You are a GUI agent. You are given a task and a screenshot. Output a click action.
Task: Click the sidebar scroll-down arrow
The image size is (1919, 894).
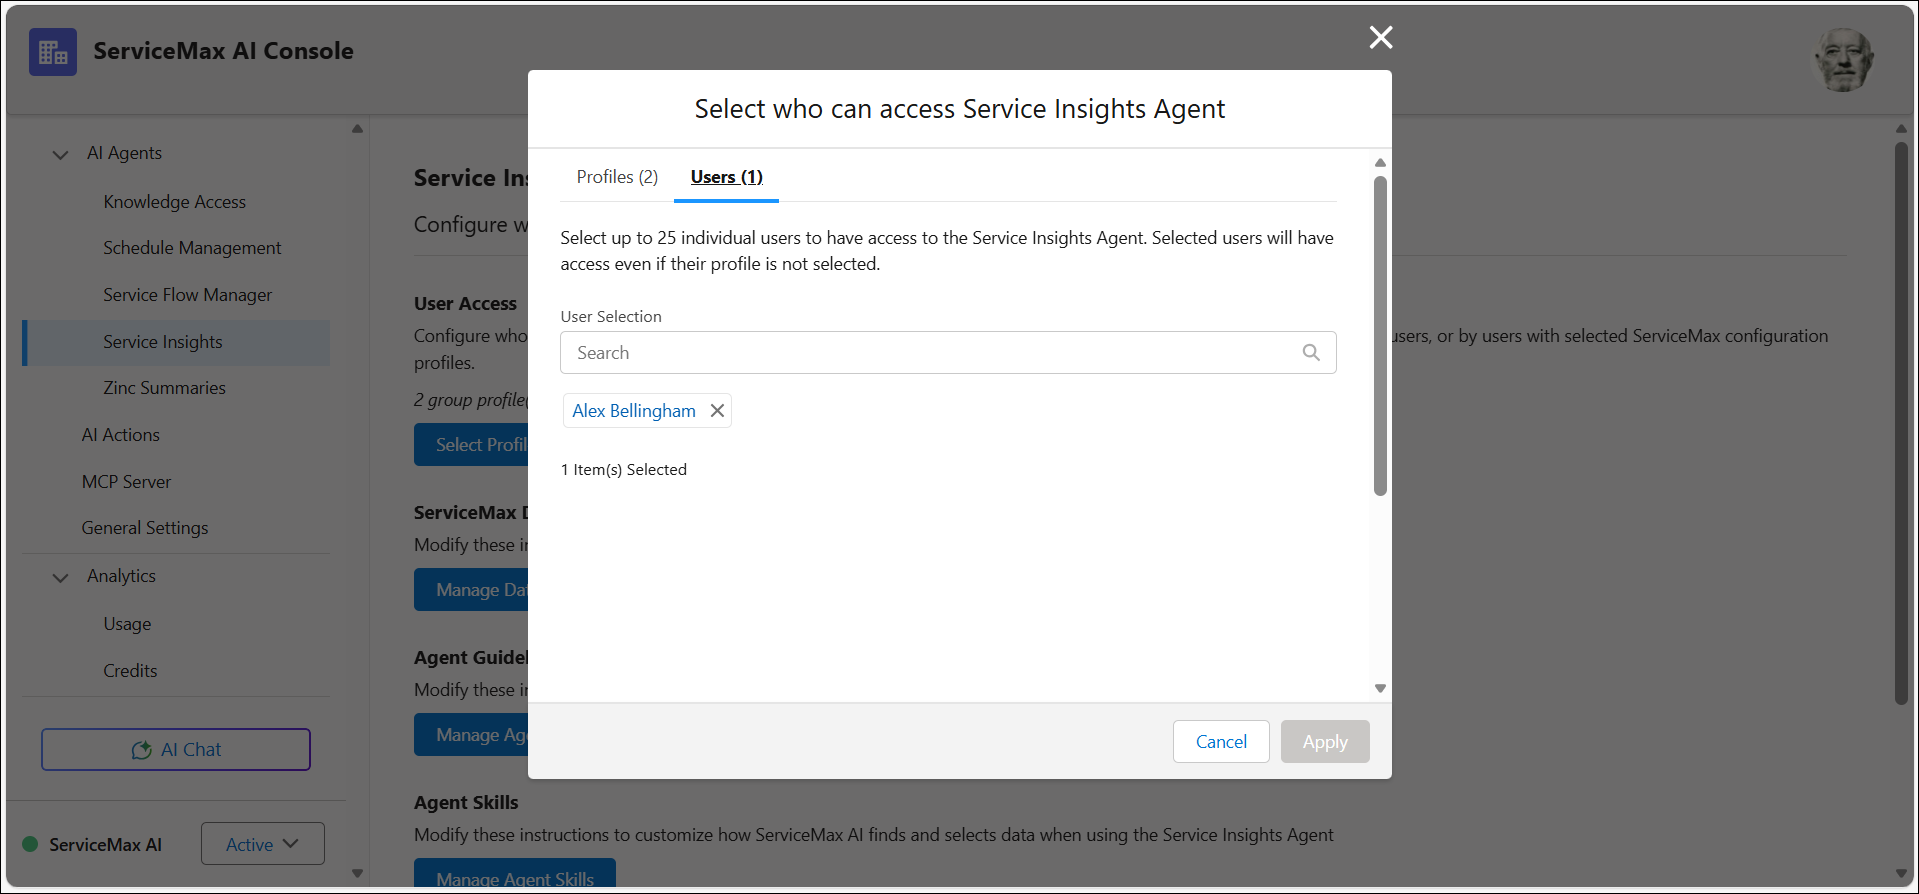pos(357,873)
